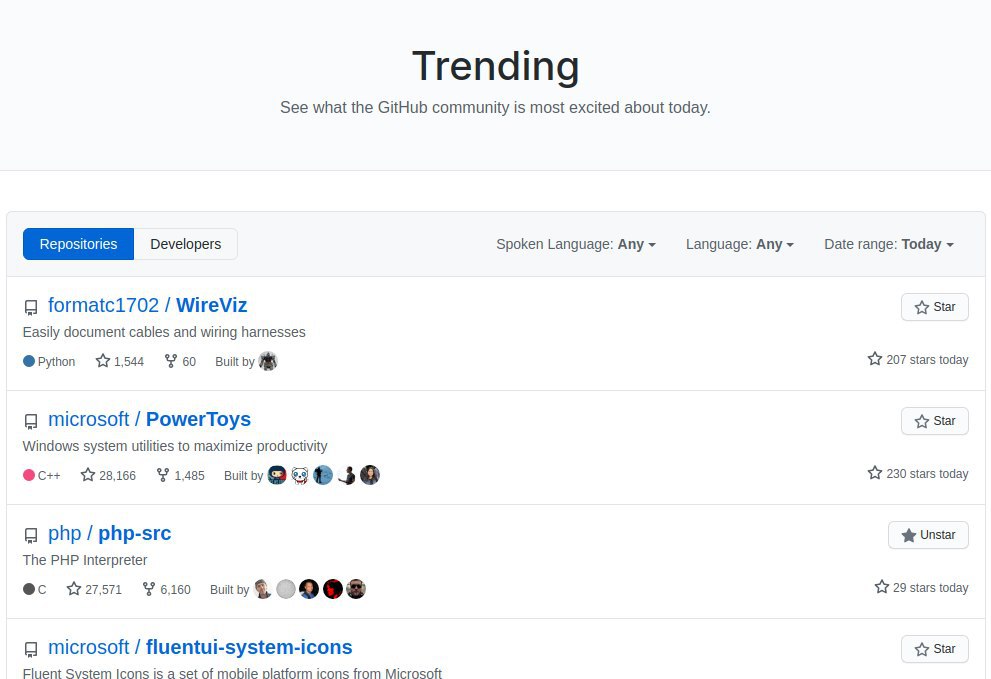Open the microsoft / PowerToys repository

point(149,419)
